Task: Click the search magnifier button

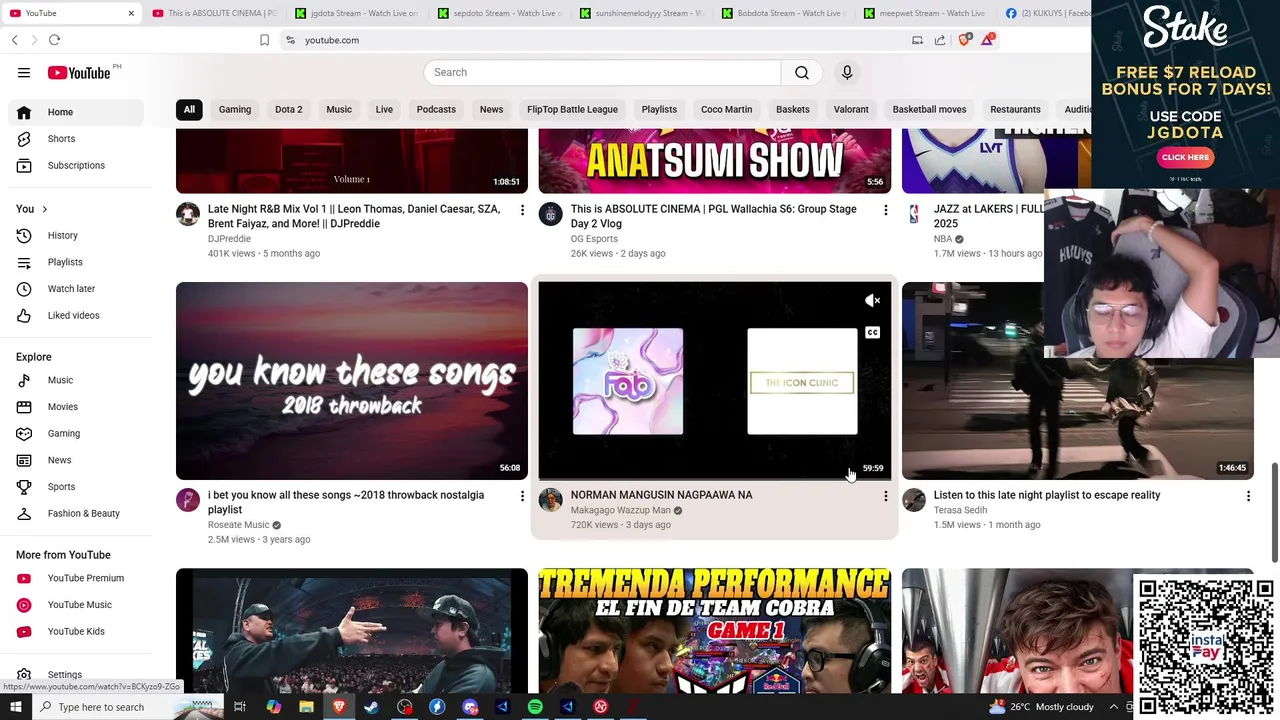Action: point(802,72)
